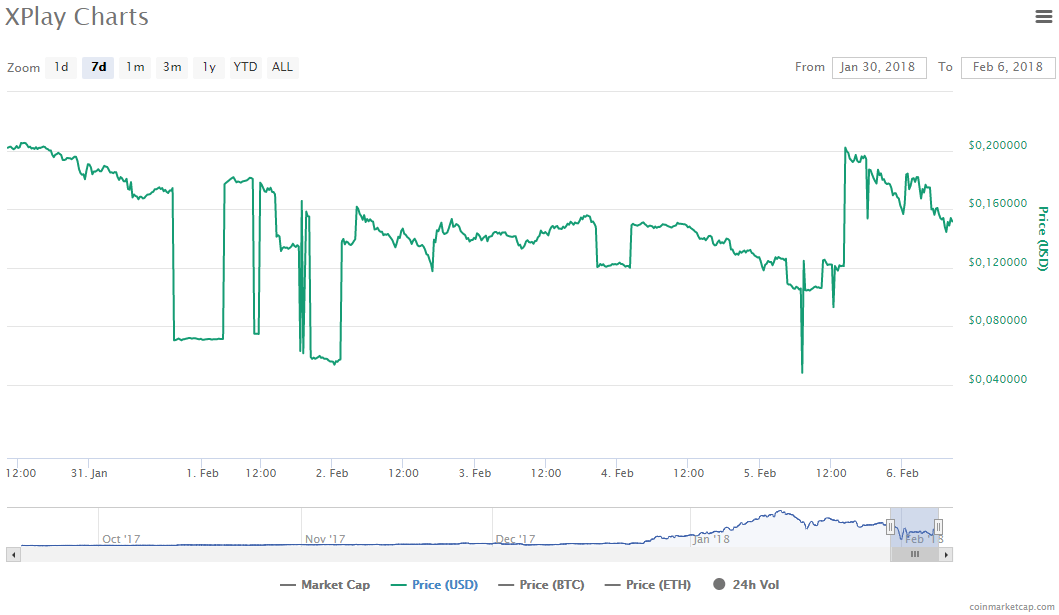The width and height of the screenshot is (1059, 615).
Task: Click the 6. Feb x-axis label
Action: (x=902, y=473)
